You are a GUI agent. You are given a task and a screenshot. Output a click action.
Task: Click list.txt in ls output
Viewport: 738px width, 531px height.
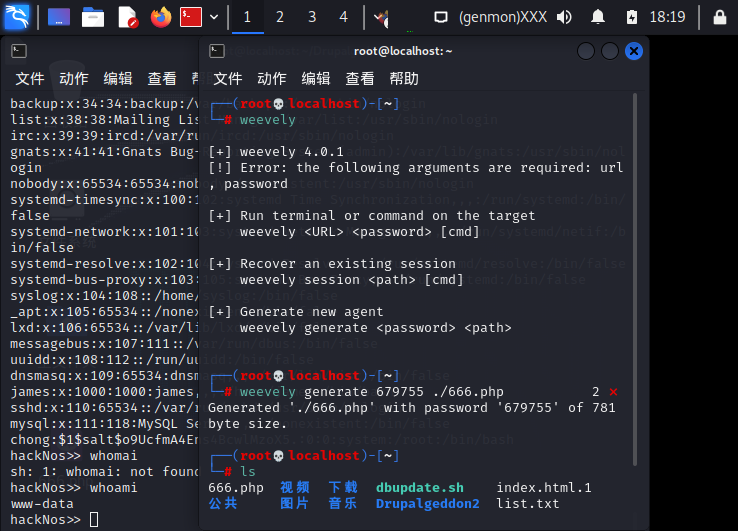(x=528, y=504)
